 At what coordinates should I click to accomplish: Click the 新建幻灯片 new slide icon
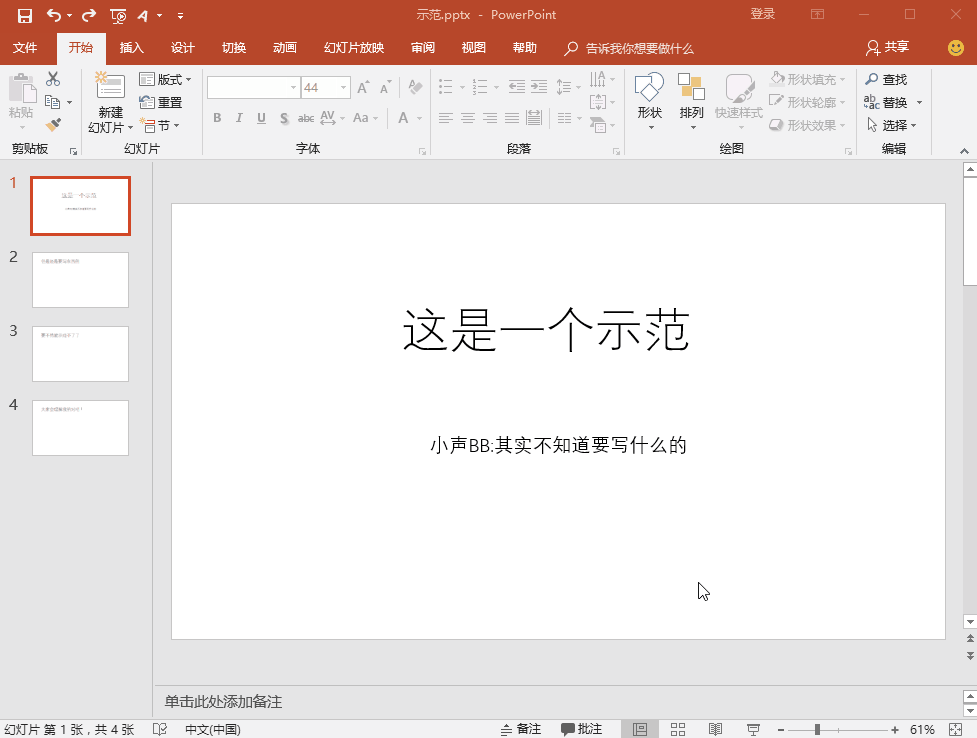pyautogui.click(x=110, y=88)
